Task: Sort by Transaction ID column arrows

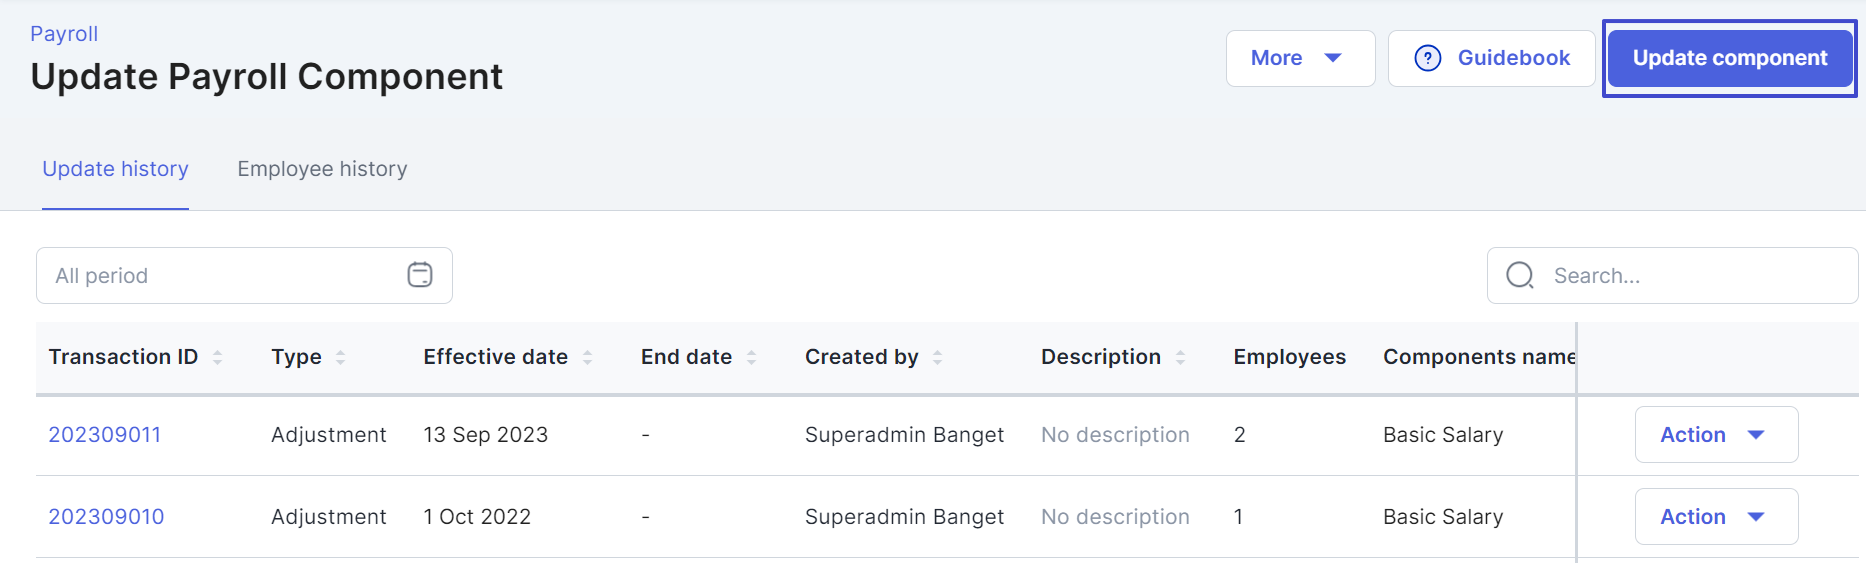Action: 218,357
